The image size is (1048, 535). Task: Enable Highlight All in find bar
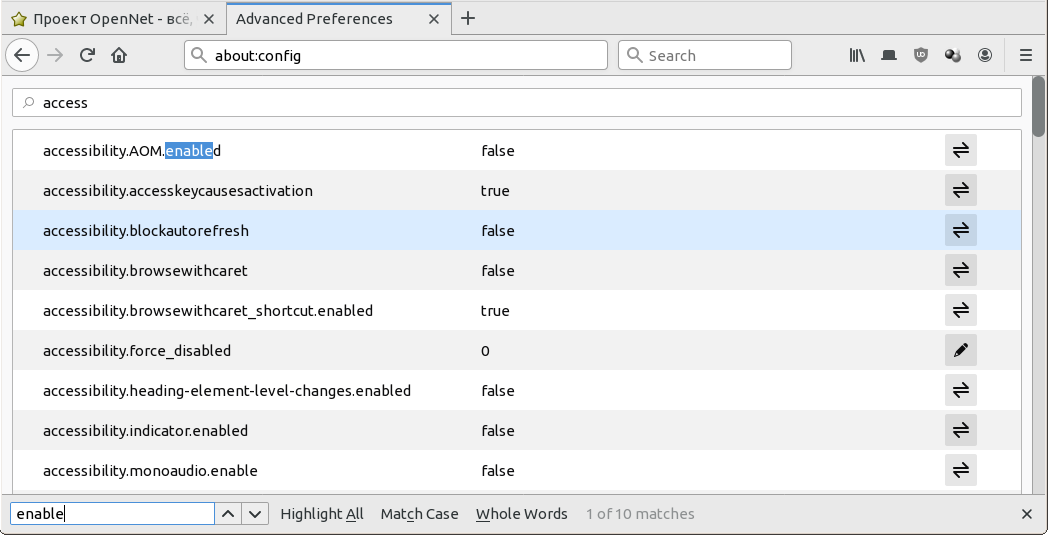(x=322, y=514)
